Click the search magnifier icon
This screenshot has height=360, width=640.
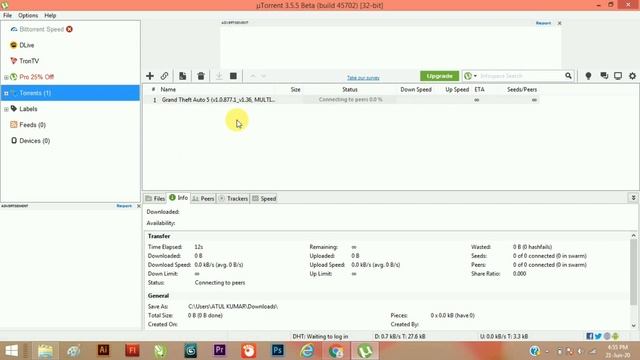coord(568,76)
